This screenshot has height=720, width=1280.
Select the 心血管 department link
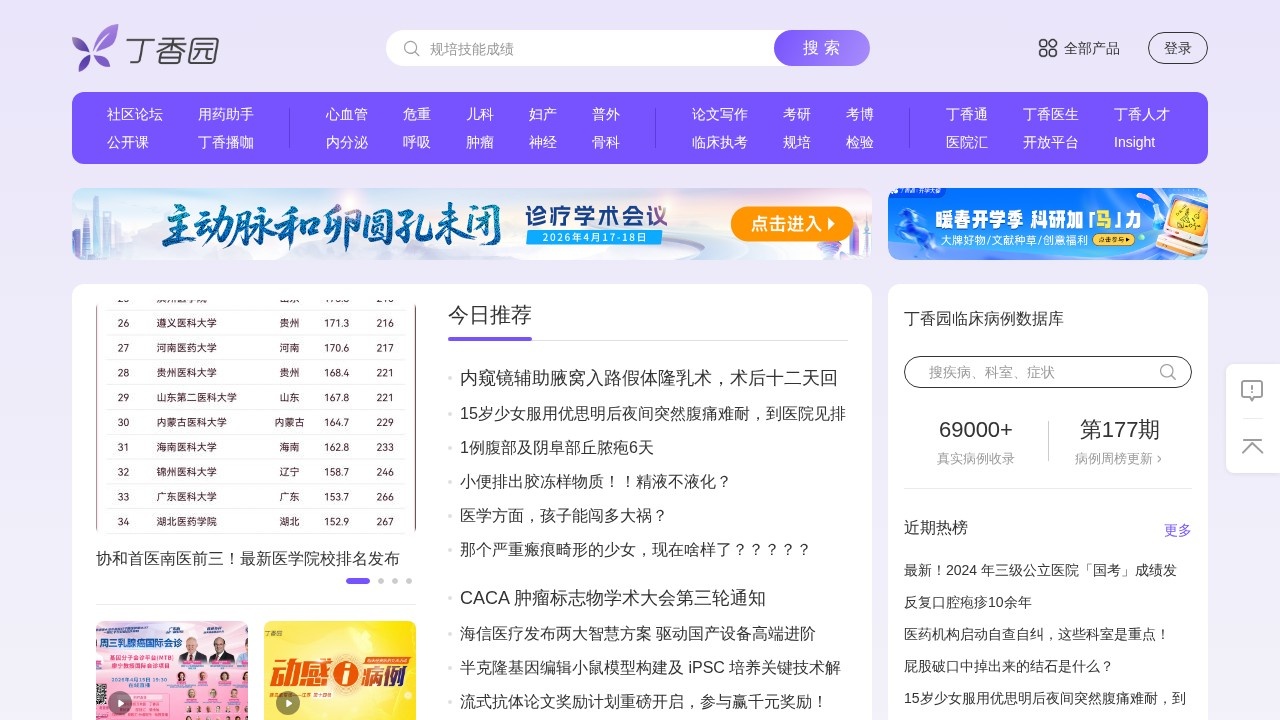point(347,114)
